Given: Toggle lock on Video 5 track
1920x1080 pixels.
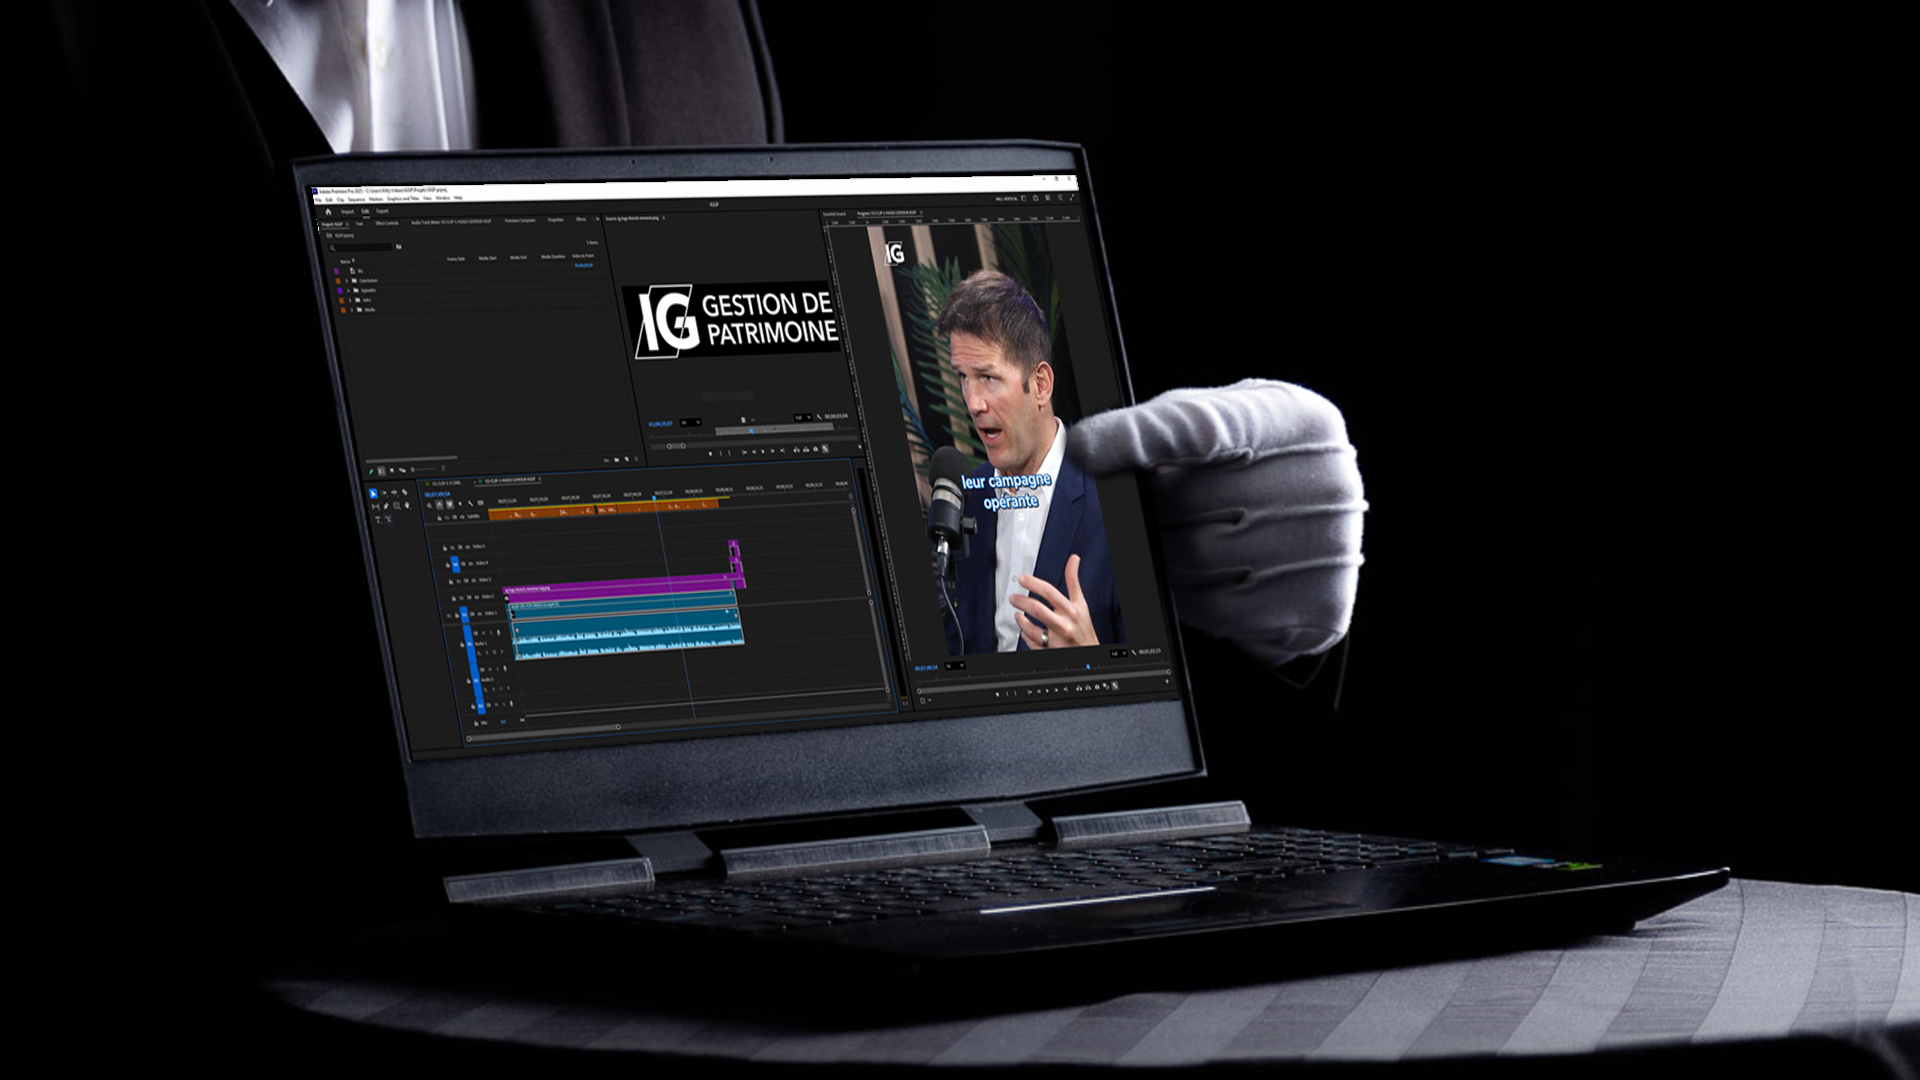Looking at the screenshot, I should pyautogui.click(x=445, y=548).
